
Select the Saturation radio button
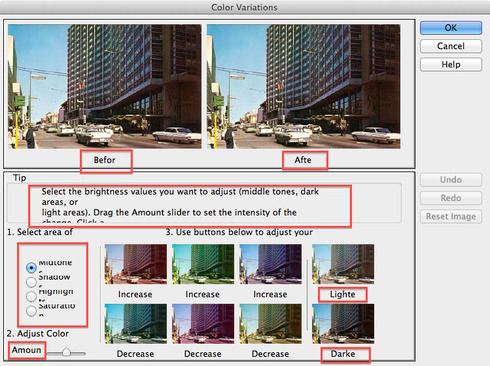click(x=31, y=311)
